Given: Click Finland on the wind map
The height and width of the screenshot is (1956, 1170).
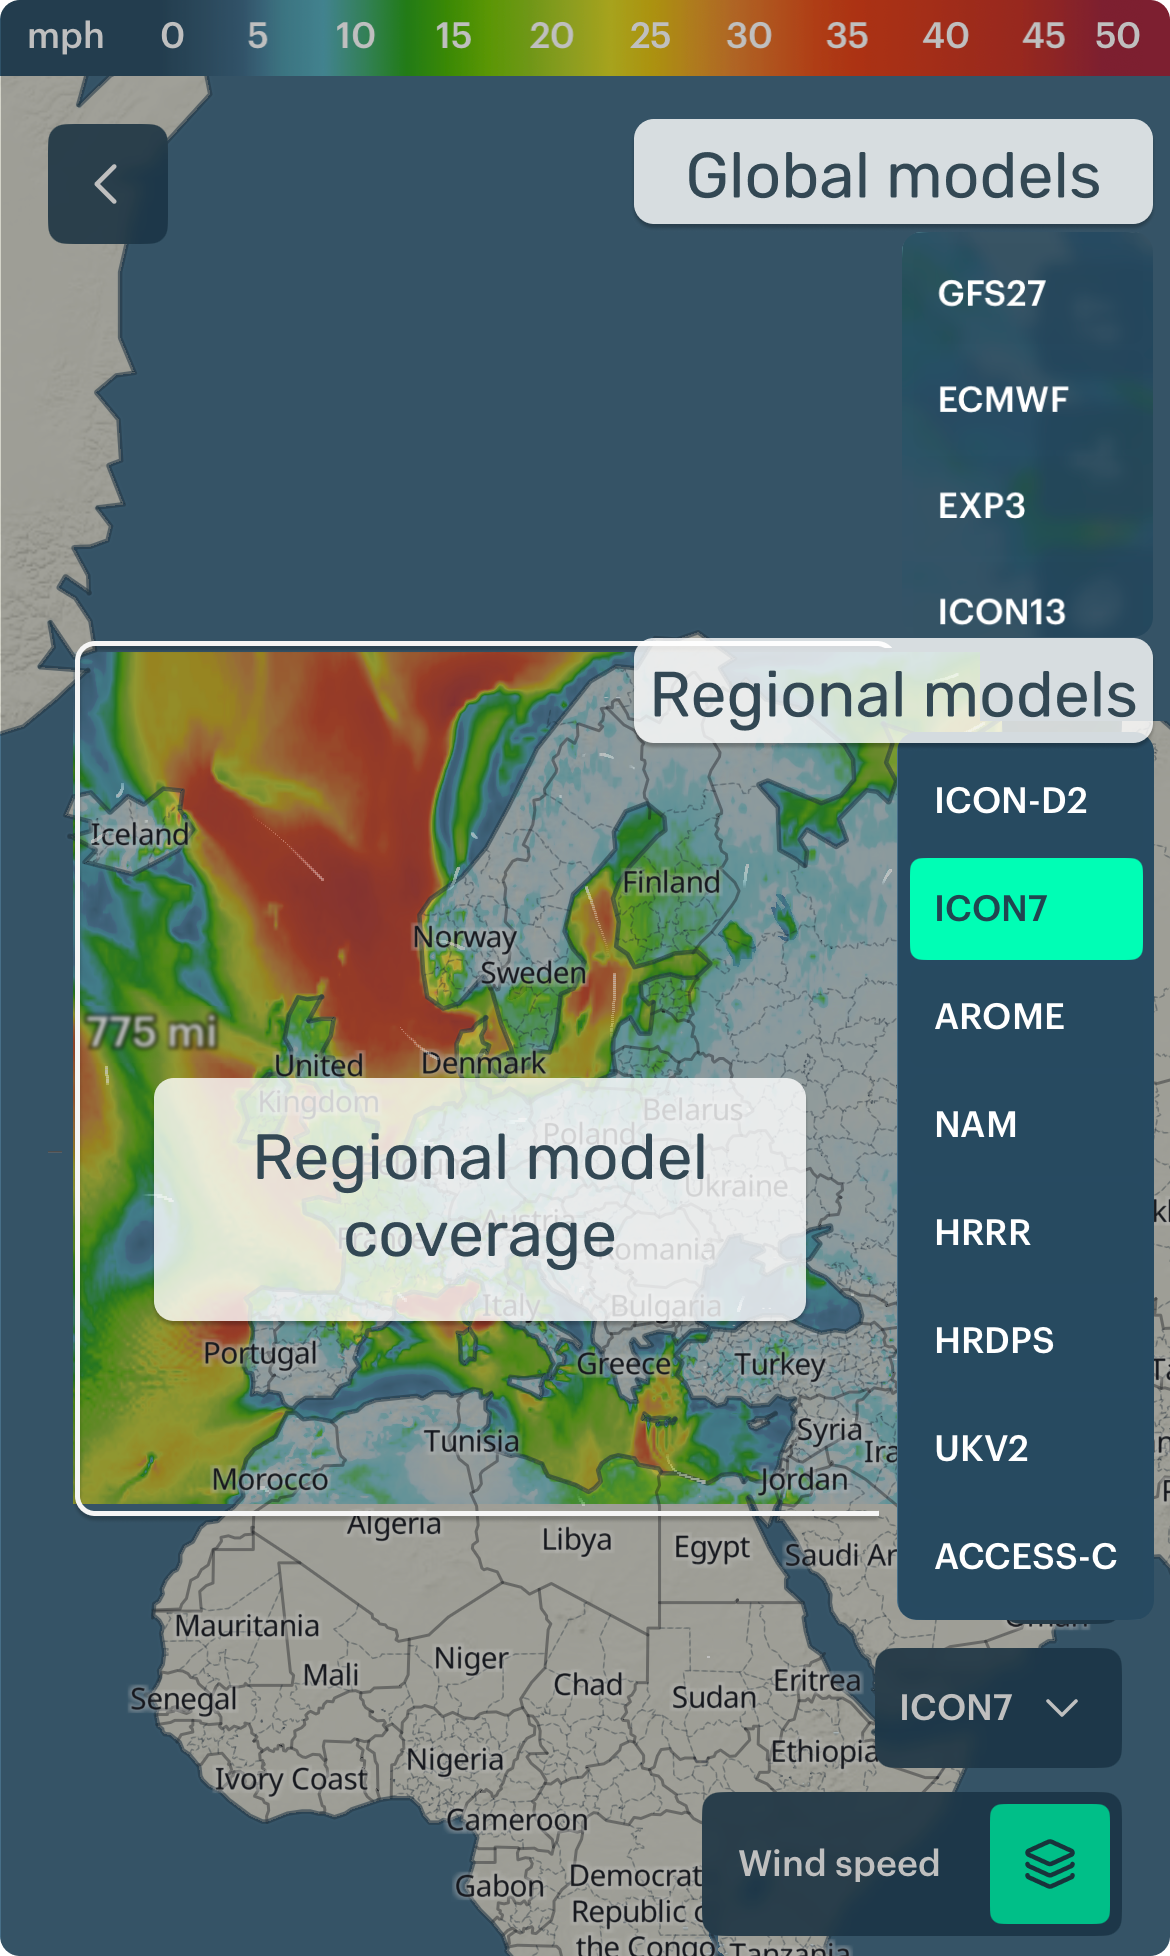Looking at the screenshot, I should [x=671, y=882].
